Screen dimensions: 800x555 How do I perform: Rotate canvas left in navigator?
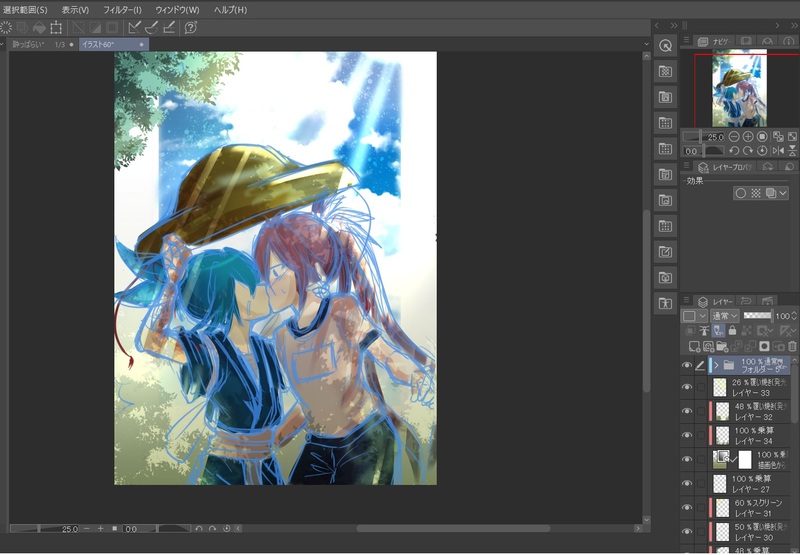click(x=734, y=151)
